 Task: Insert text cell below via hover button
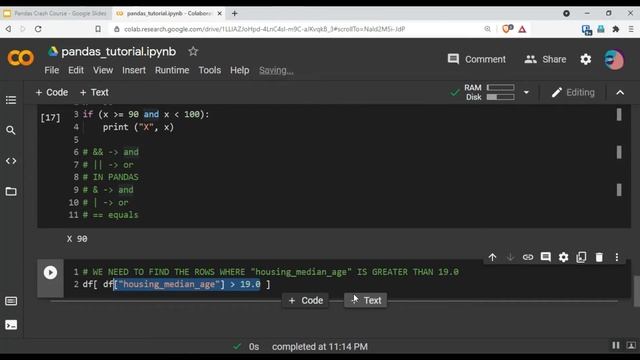(366, 300)
